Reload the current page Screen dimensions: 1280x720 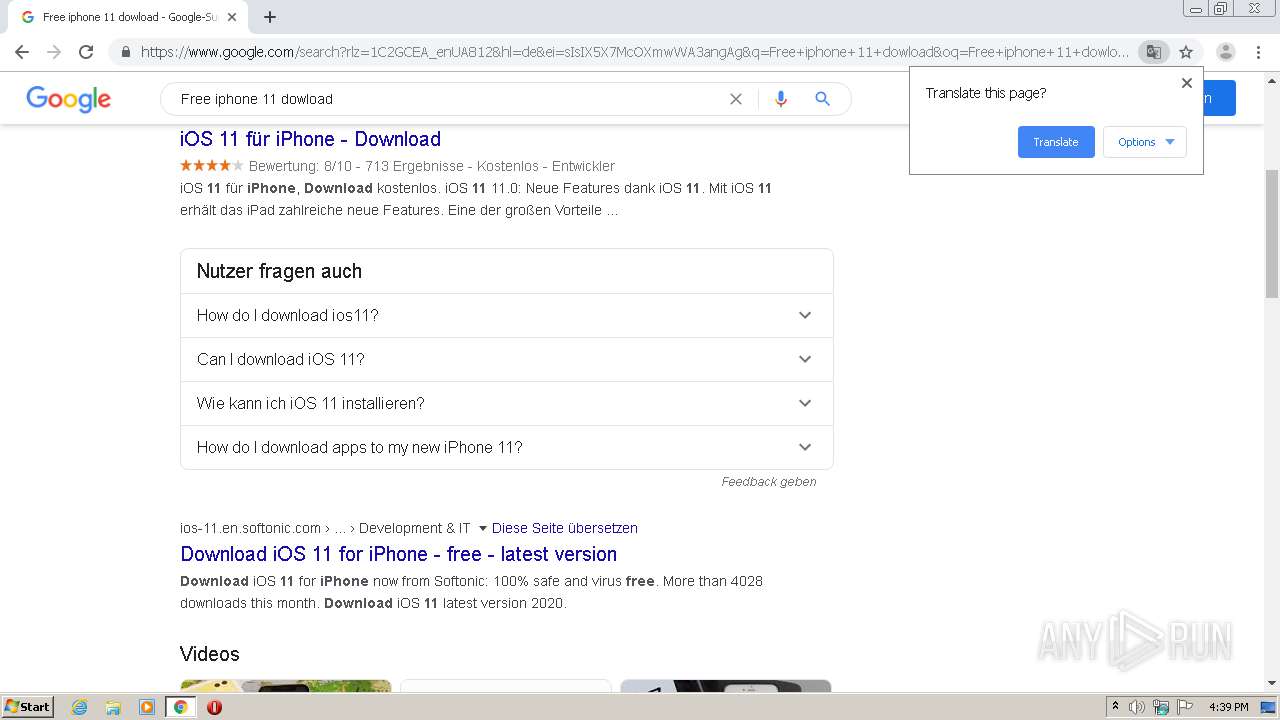86,52
